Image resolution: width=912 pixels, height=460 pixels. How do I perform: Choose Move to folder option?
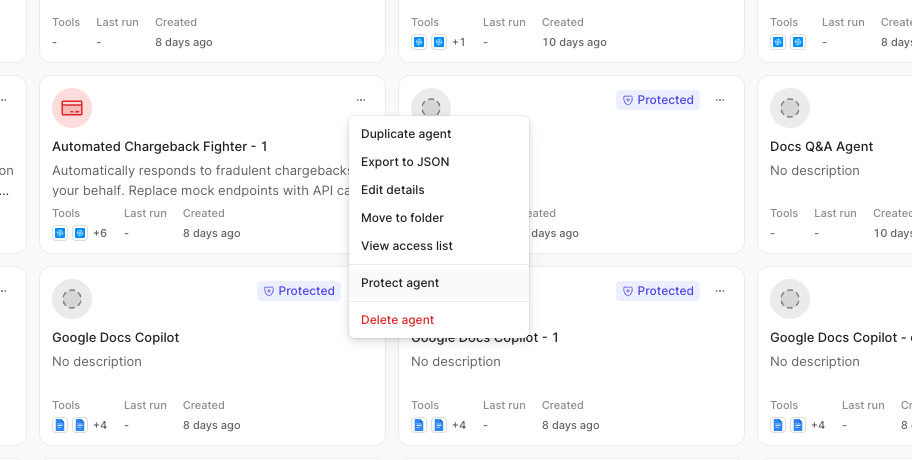coord(402,218)
